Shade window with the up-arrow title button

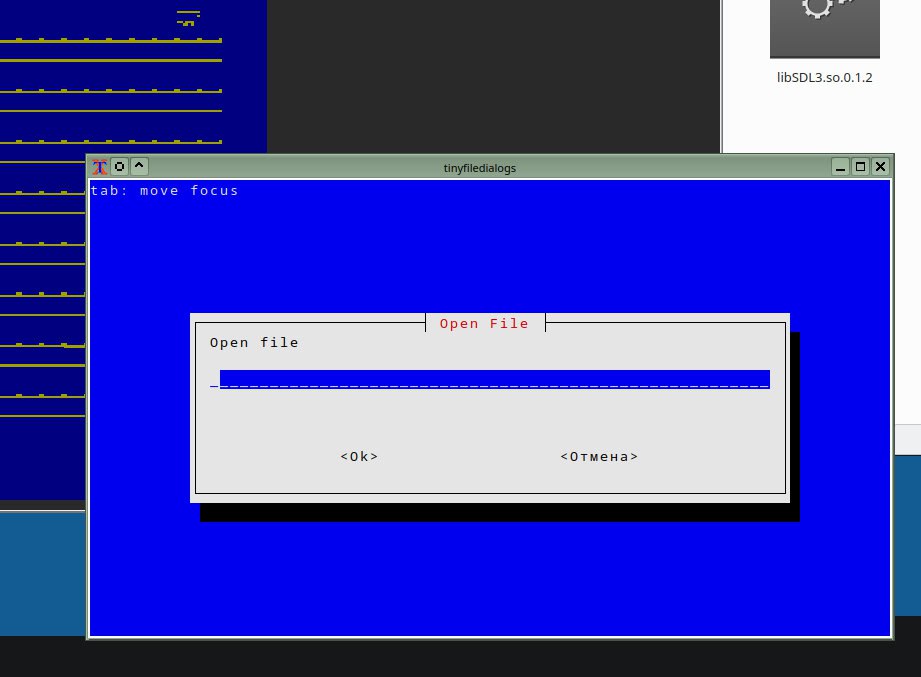click(140, 167)
